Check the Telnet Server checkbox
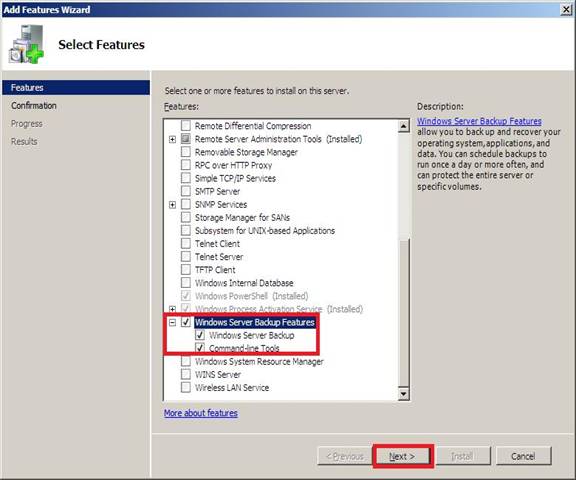This screenshot has width=576, height=480. click(186, 257)
